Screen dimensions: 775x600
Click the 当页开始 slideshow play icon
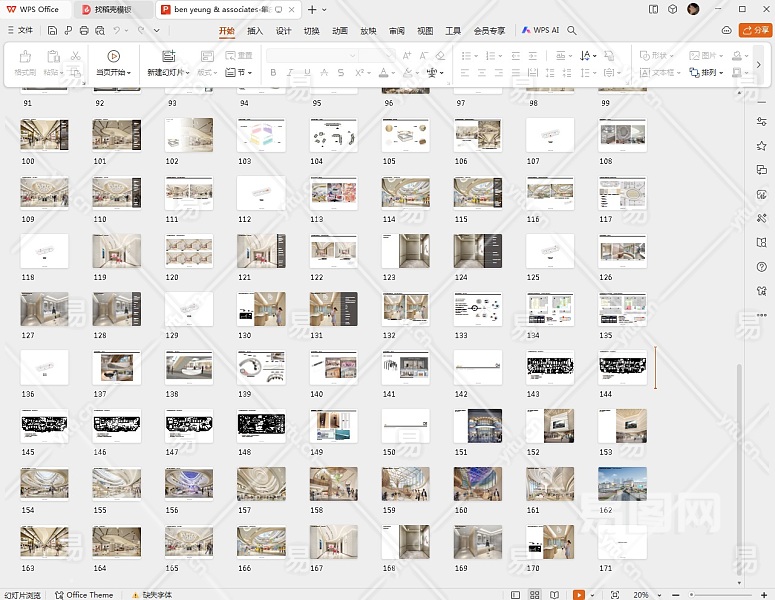113,56
